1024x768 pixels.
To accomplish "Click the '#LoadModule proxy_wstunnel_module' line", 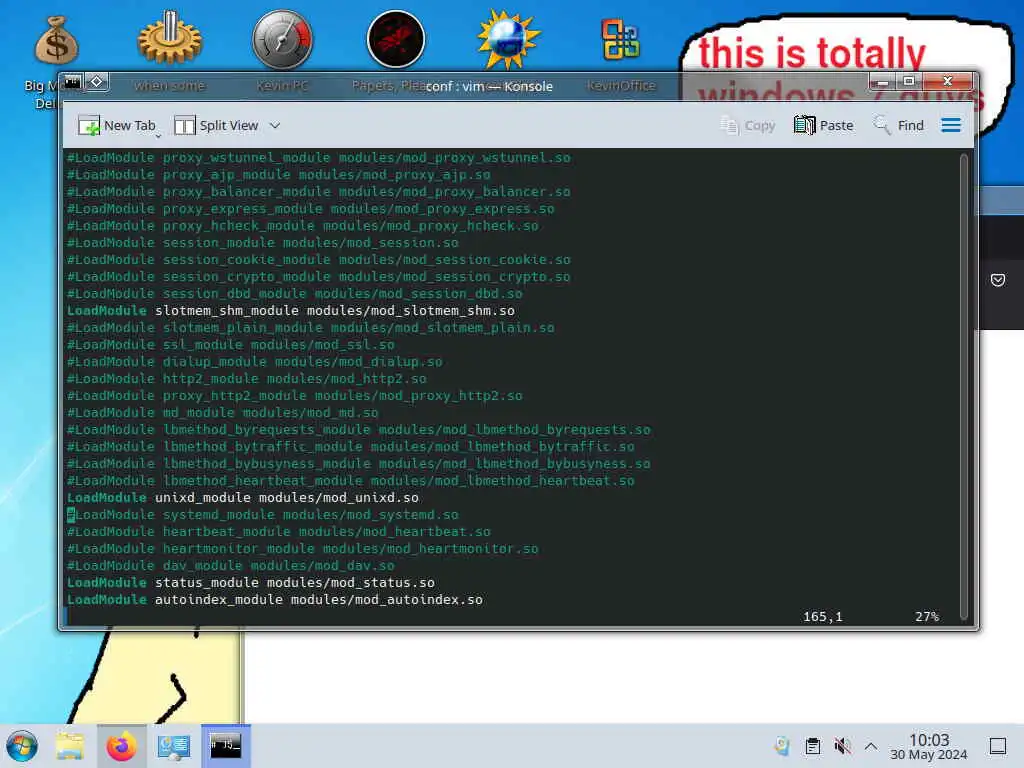I will [319, 158].
